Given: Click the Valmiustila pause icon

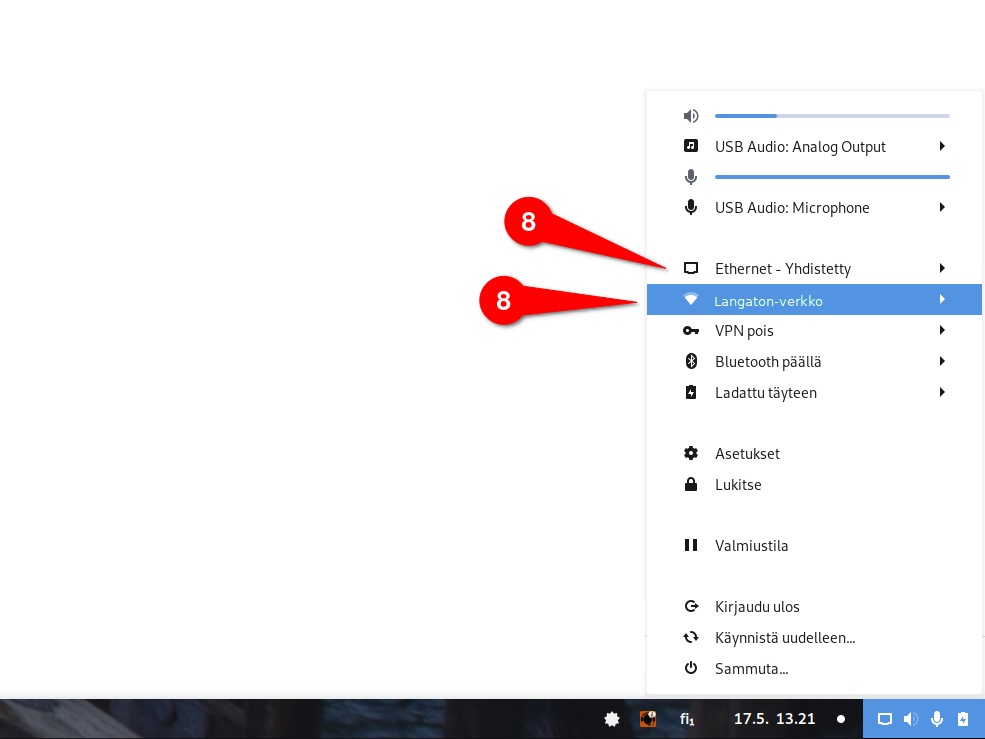Looking at the screenshot, I should (x=690, y=545).
